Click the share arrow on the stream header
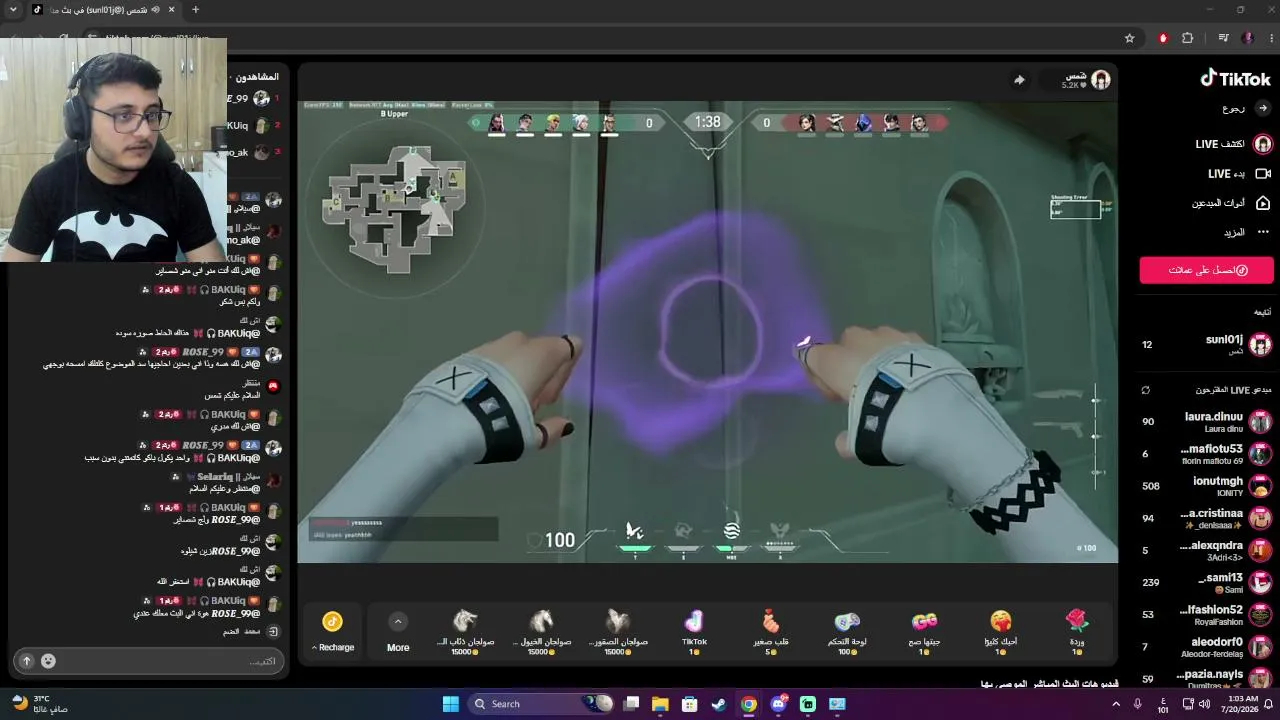The width and height of the screenshot is (1280, 720). point(1019,80)
